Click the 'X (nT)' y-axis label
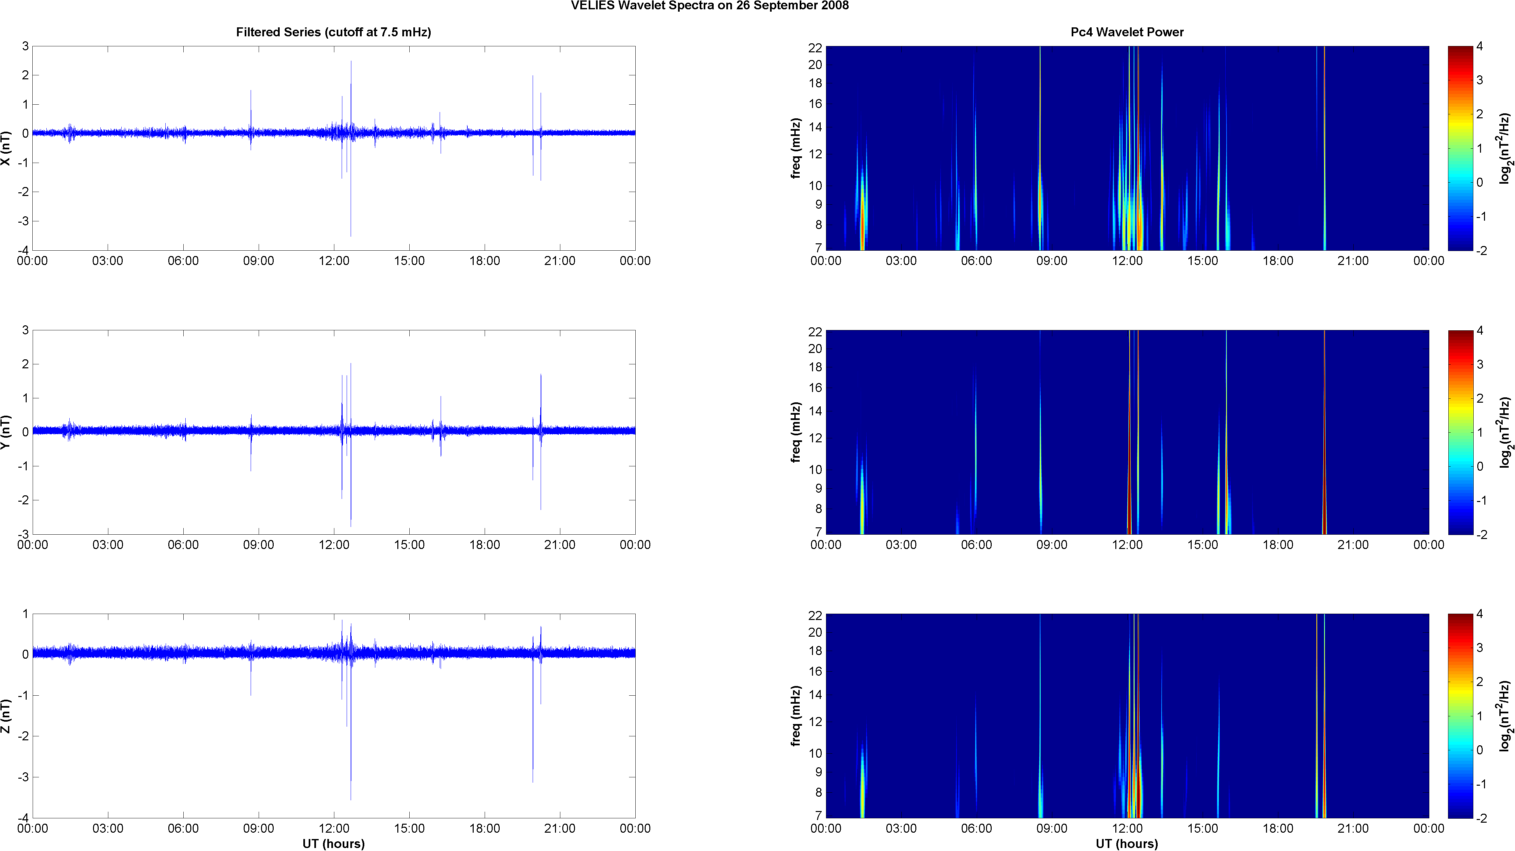This screenshot has width=1515, height=851. click(x=6, y=148)
